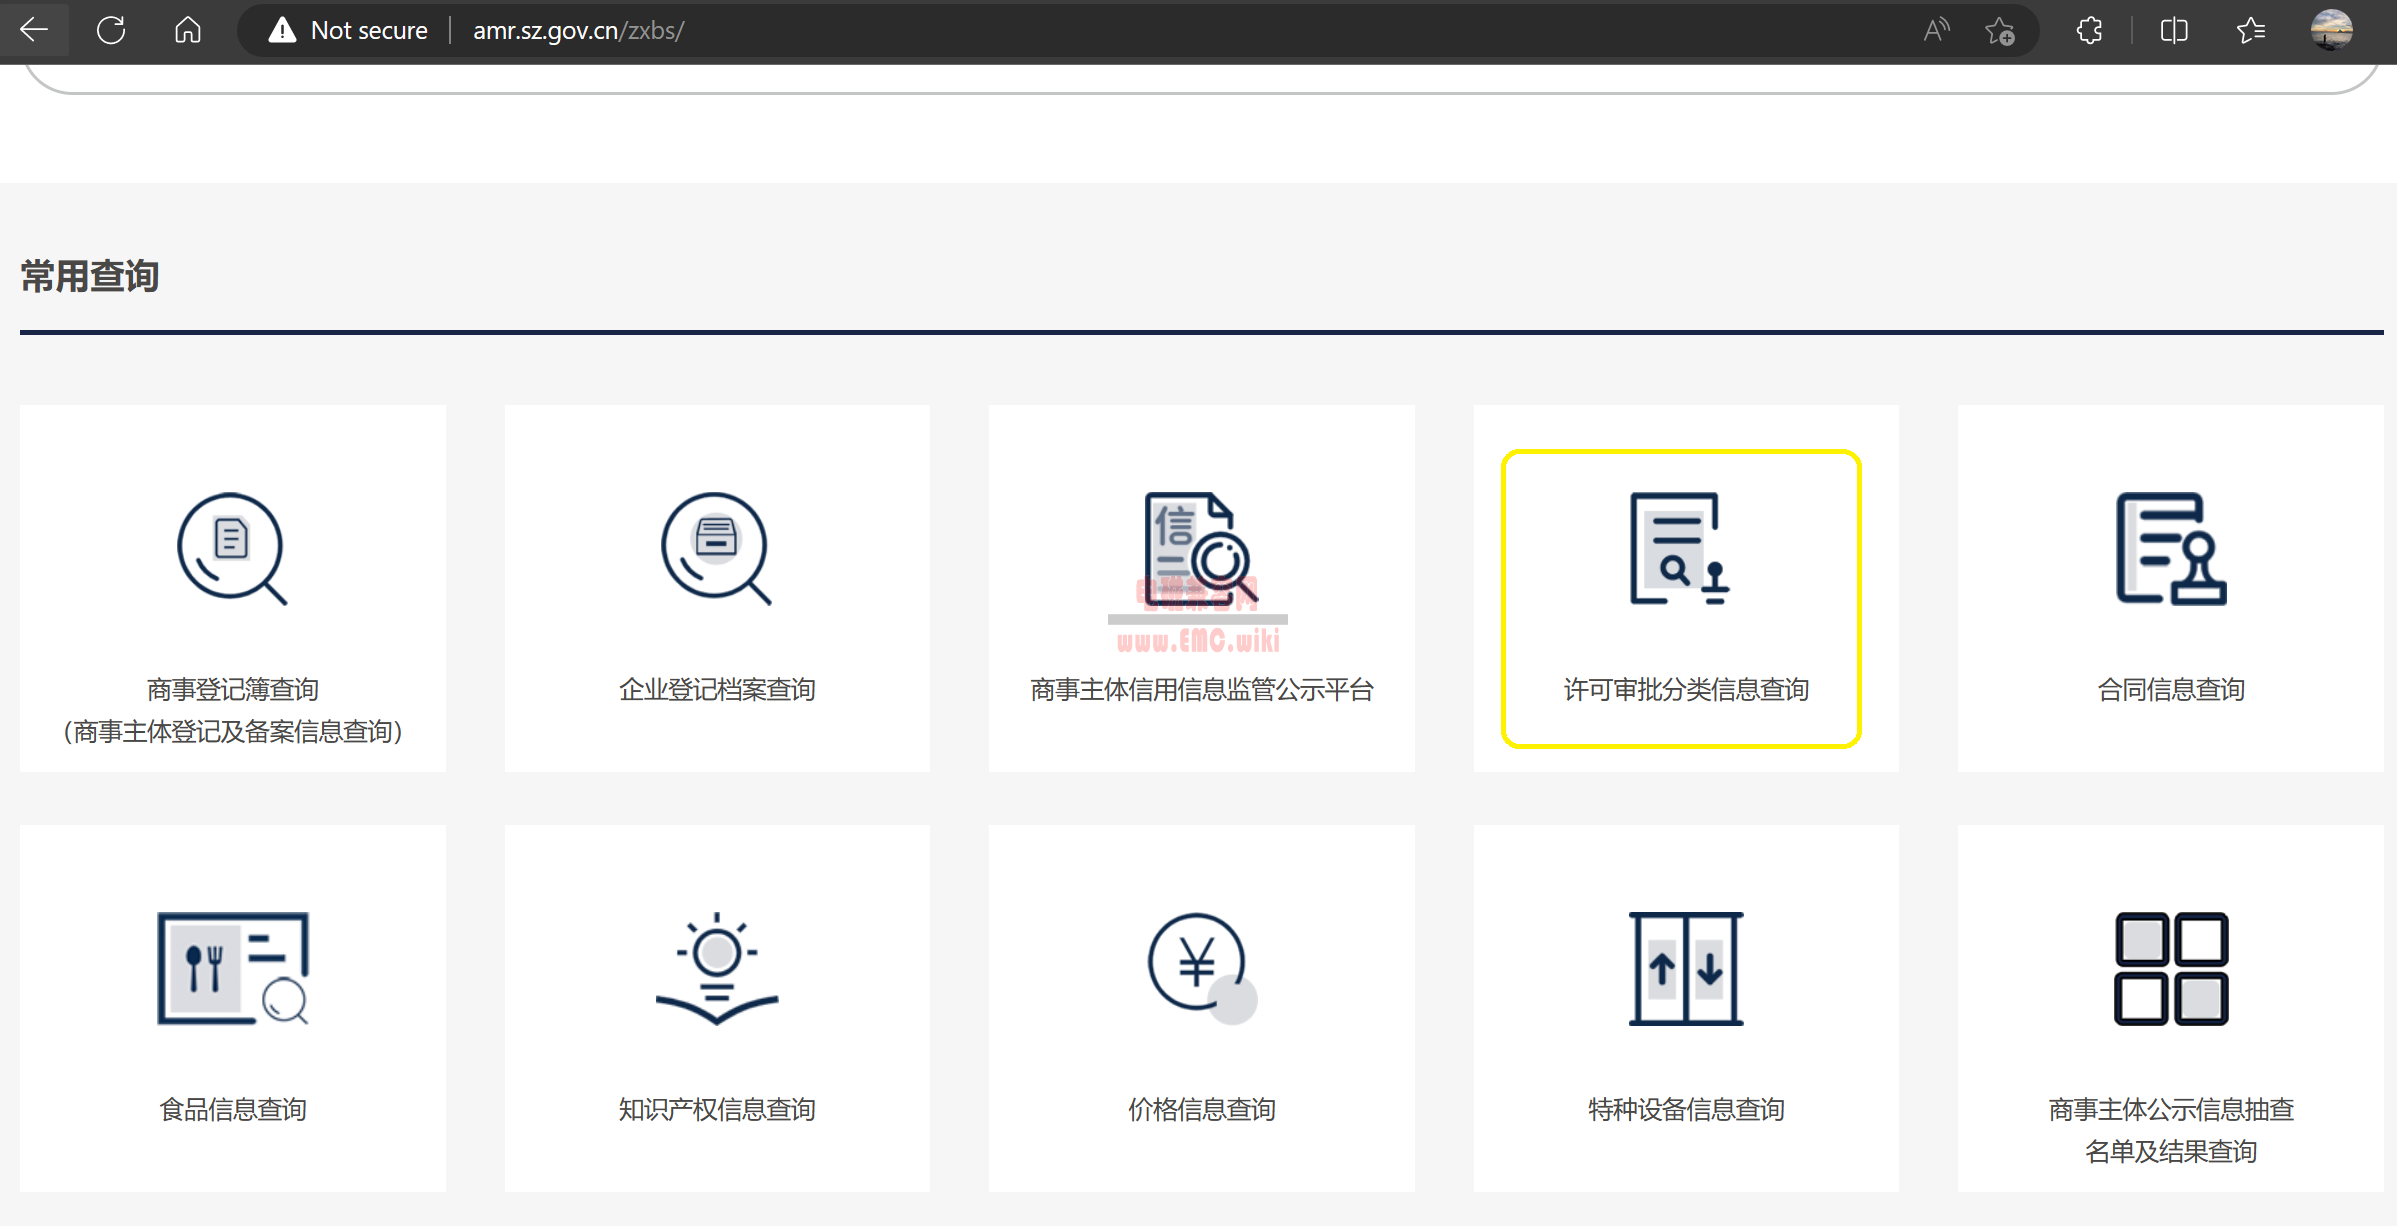2397x1226 pixels.
Task: Click the 商事登记簿查询 magnifier icon
Action: coord(232,549)
